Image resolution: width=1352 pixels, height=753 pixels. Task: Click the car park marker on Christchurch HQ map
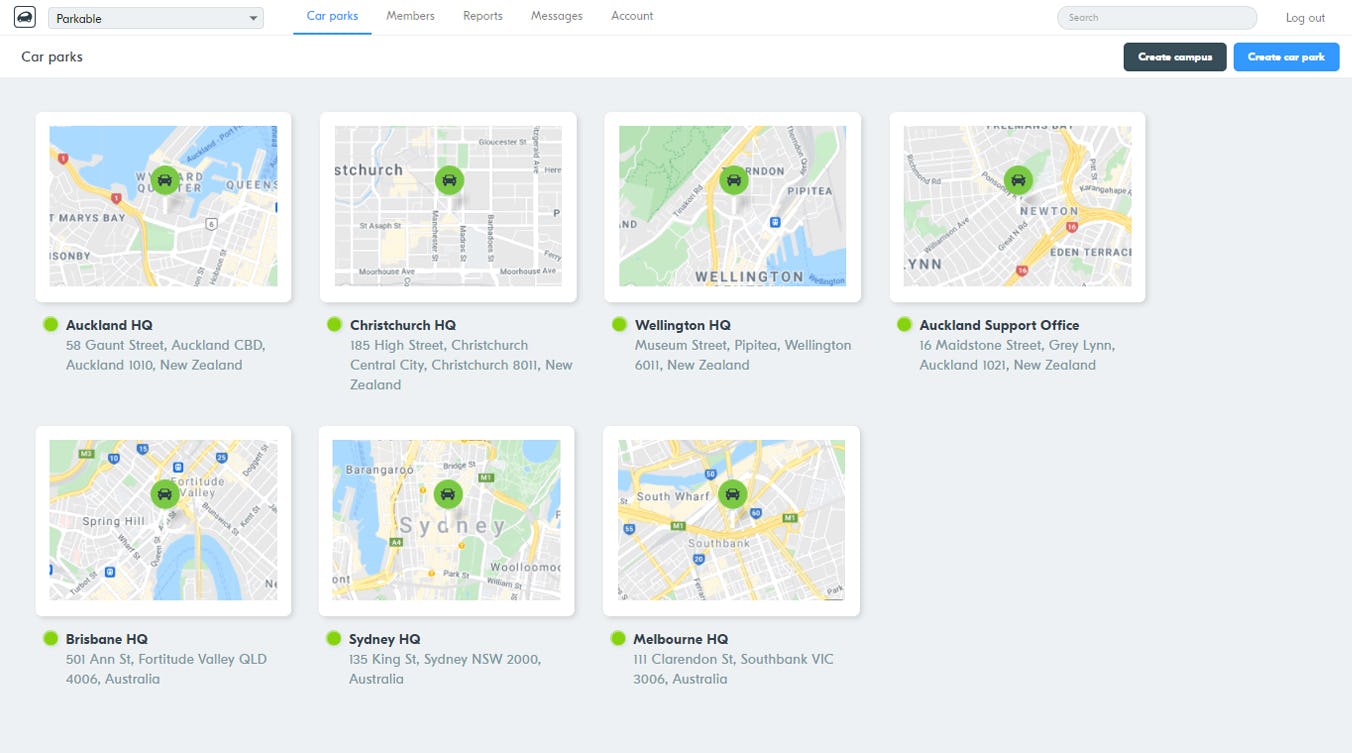pyautogui.click(x=448, y=180)
